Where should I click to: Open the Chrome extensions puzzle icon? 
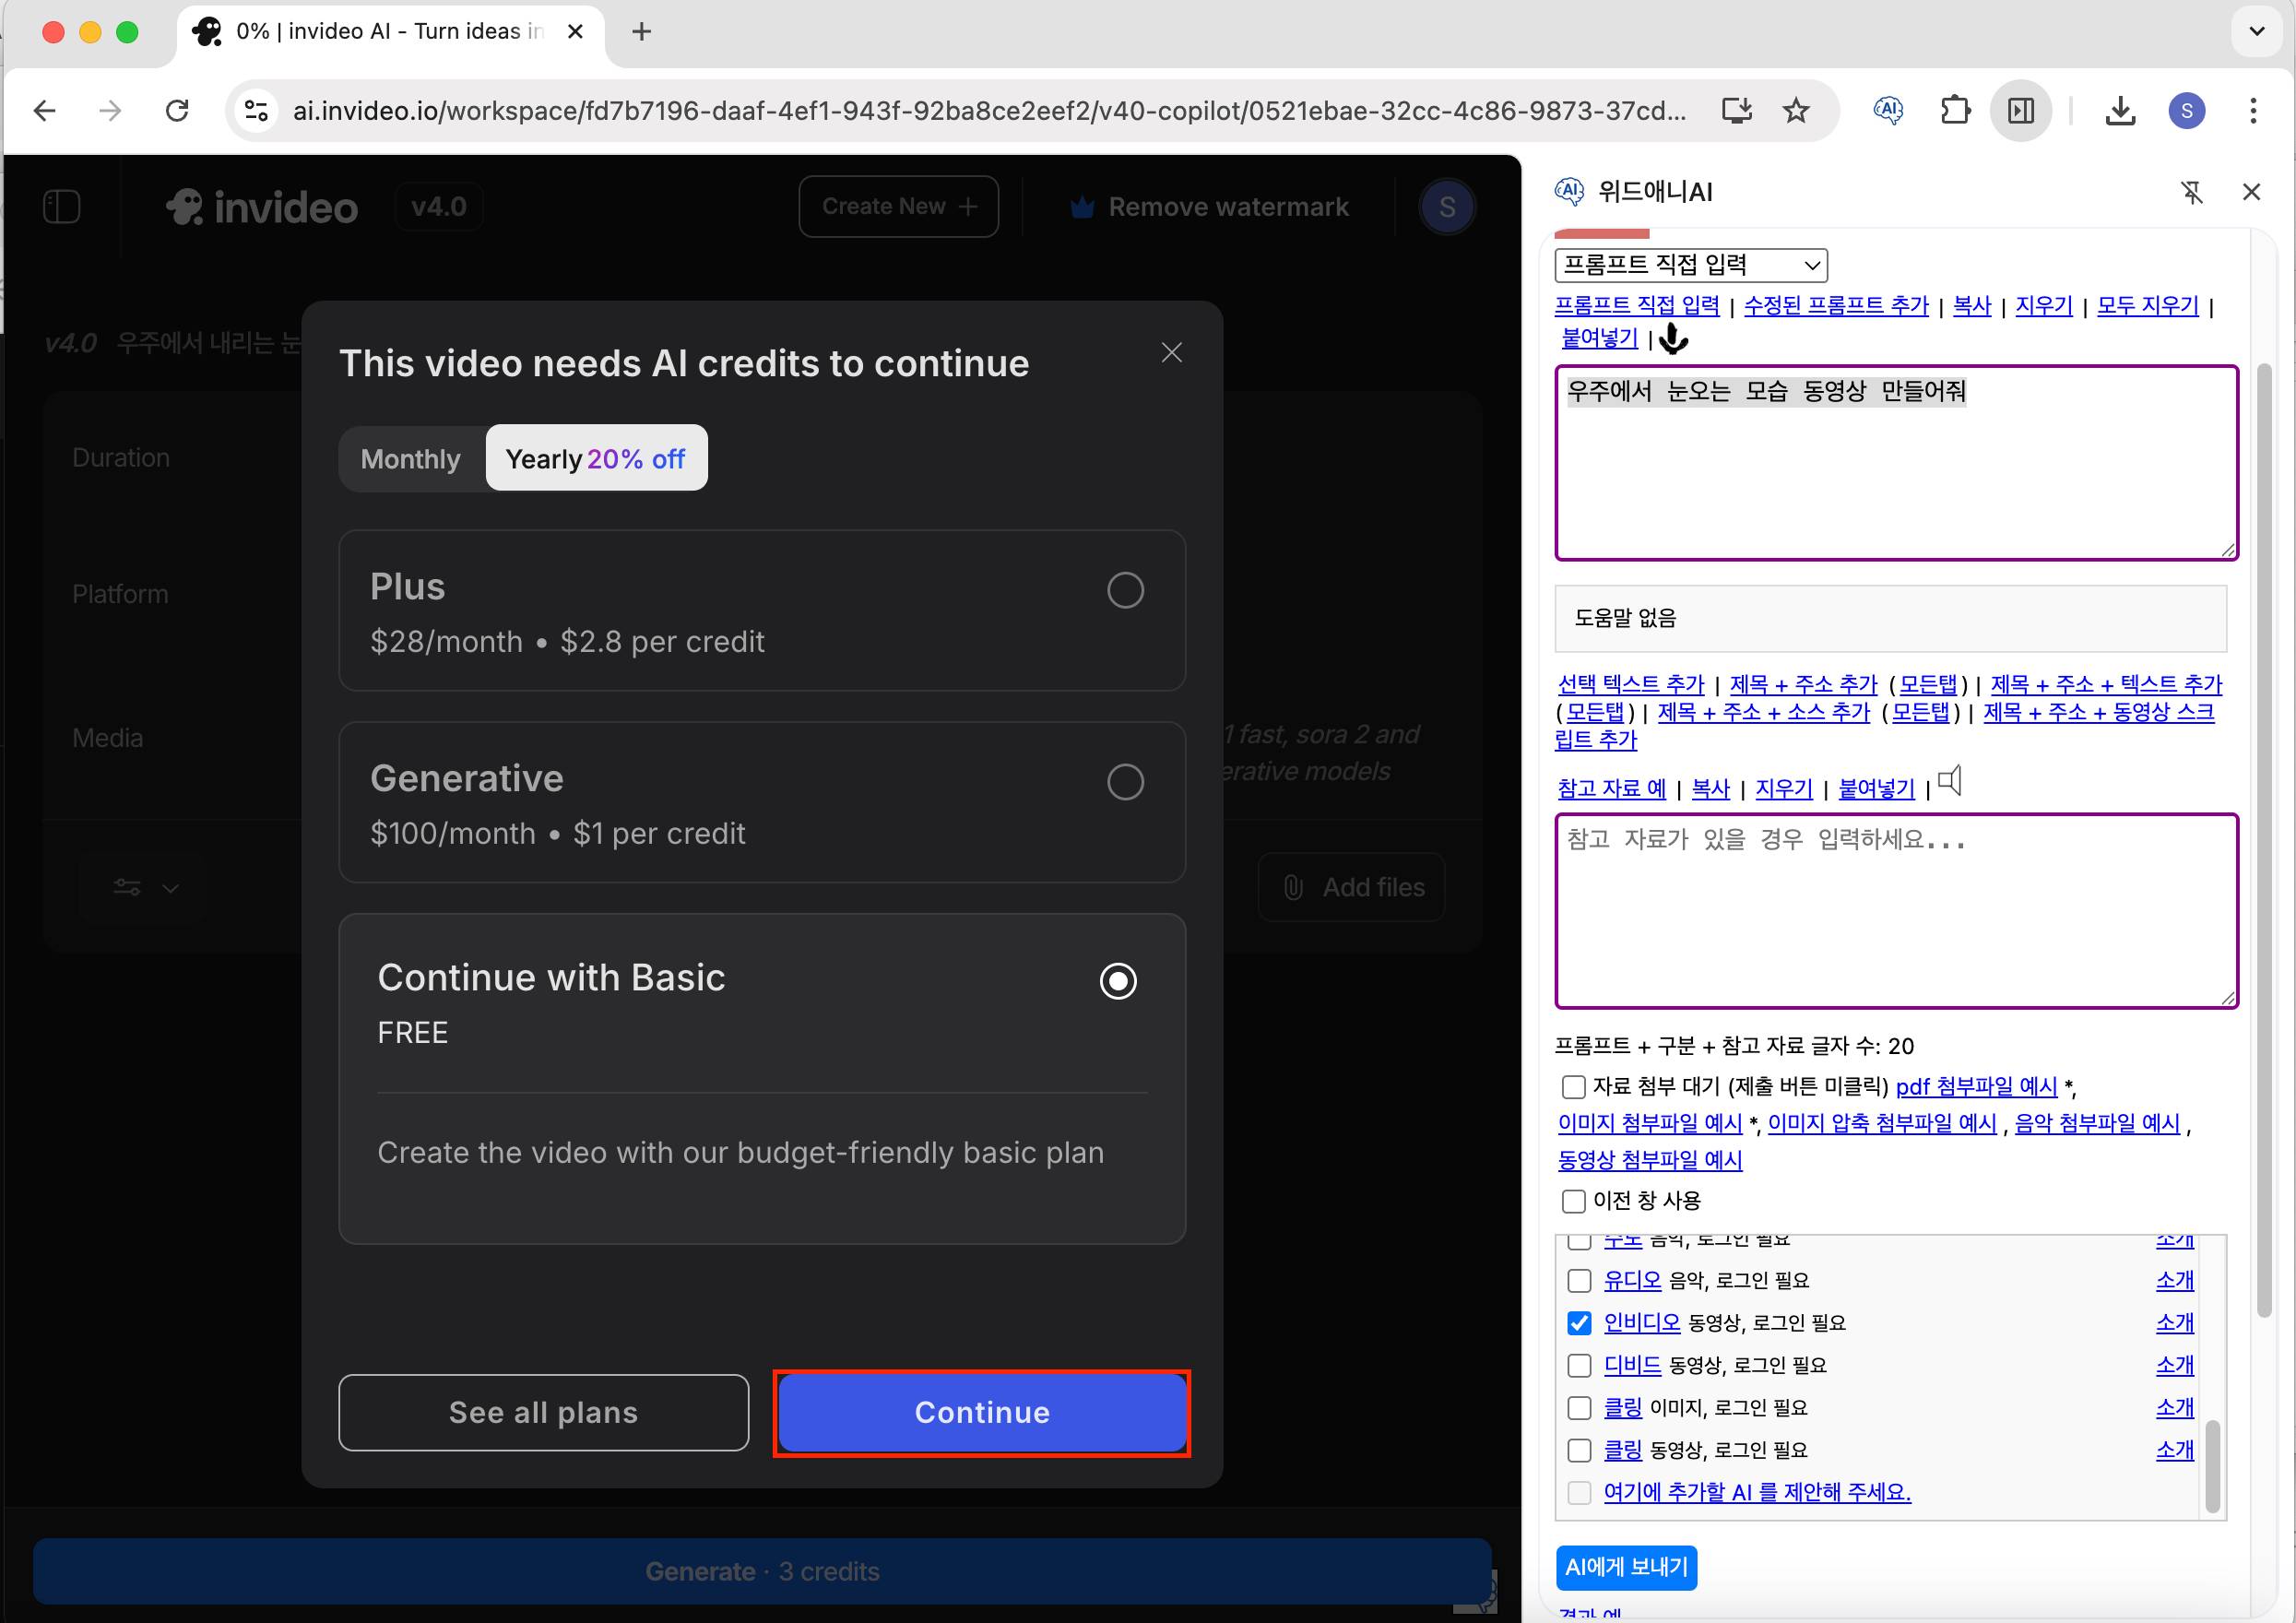click(1954, 111)
